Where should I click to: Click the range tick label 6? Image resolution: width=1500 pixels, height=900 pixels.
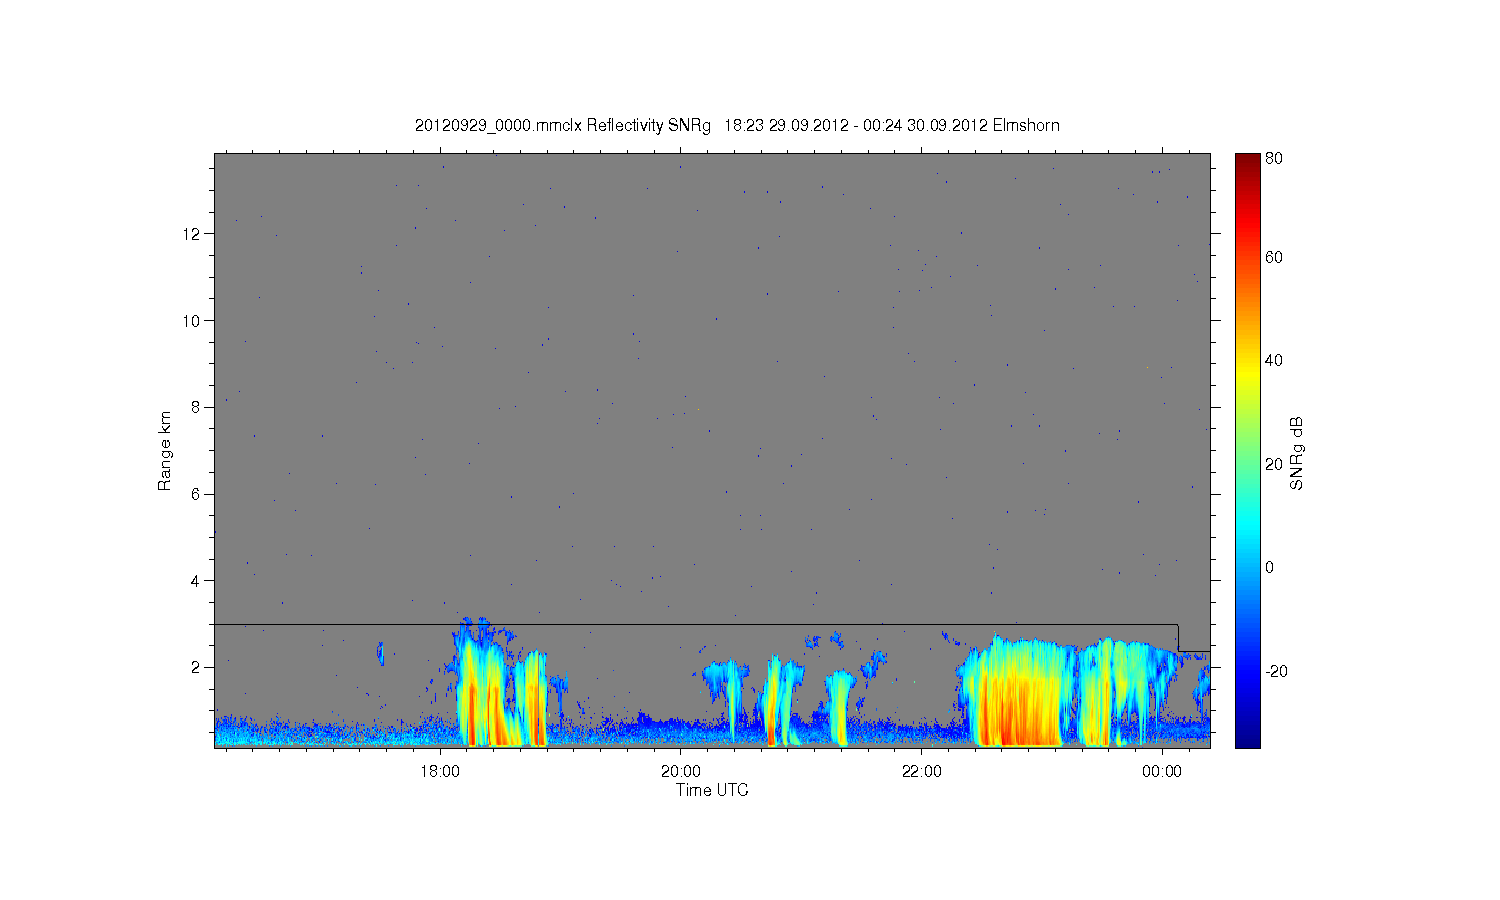pyautogui.click(x=197, y=494)
